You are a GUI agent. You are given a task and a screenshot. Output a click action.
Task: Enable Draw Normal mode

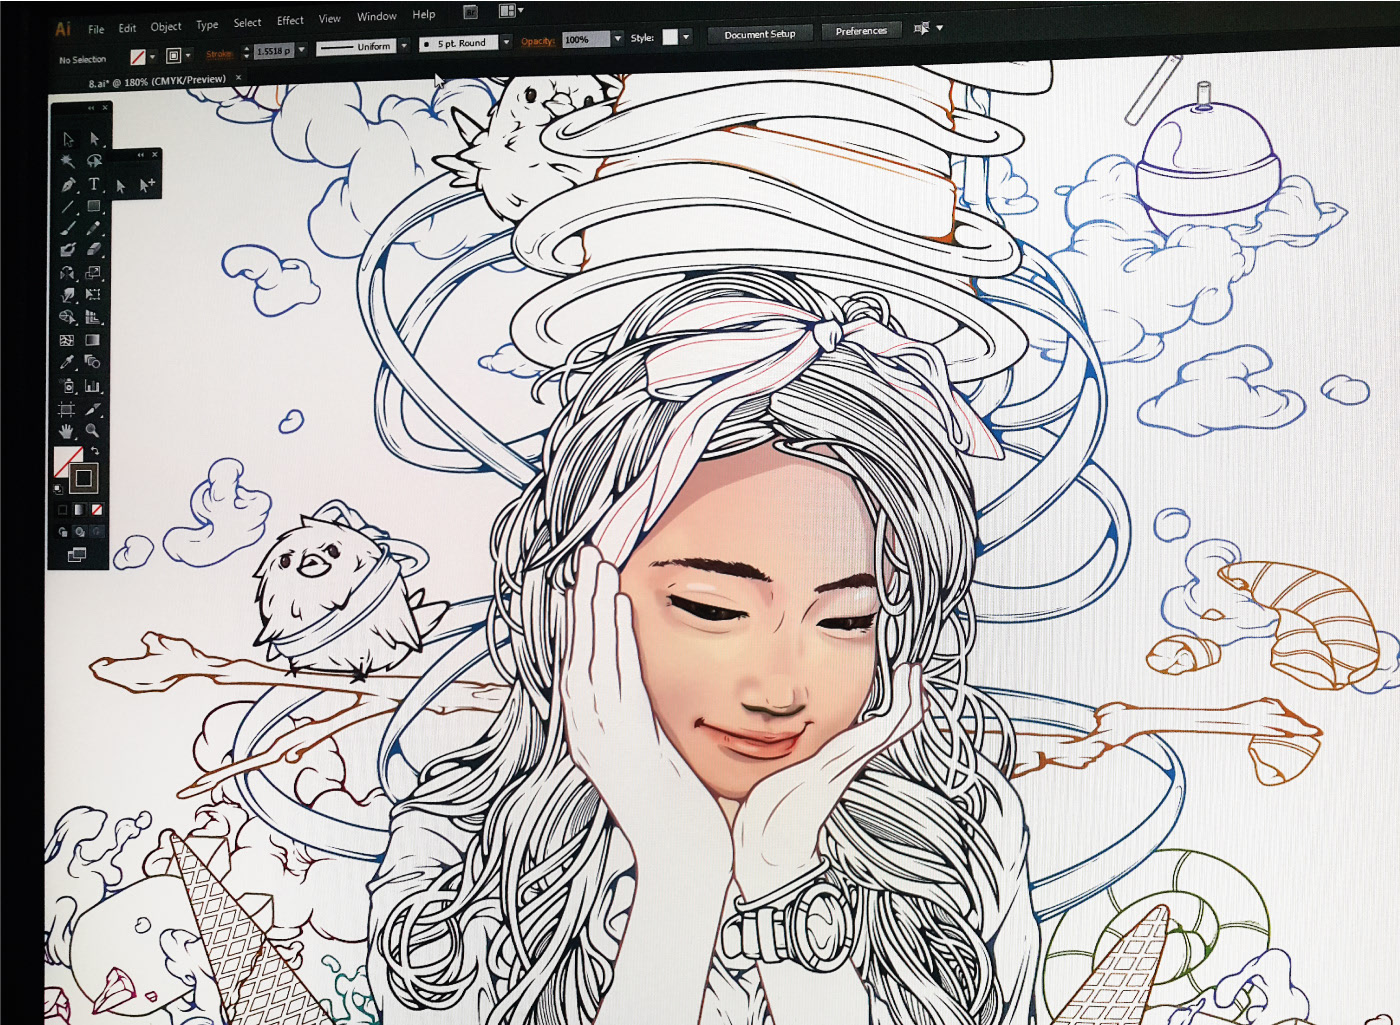[62, 532]
